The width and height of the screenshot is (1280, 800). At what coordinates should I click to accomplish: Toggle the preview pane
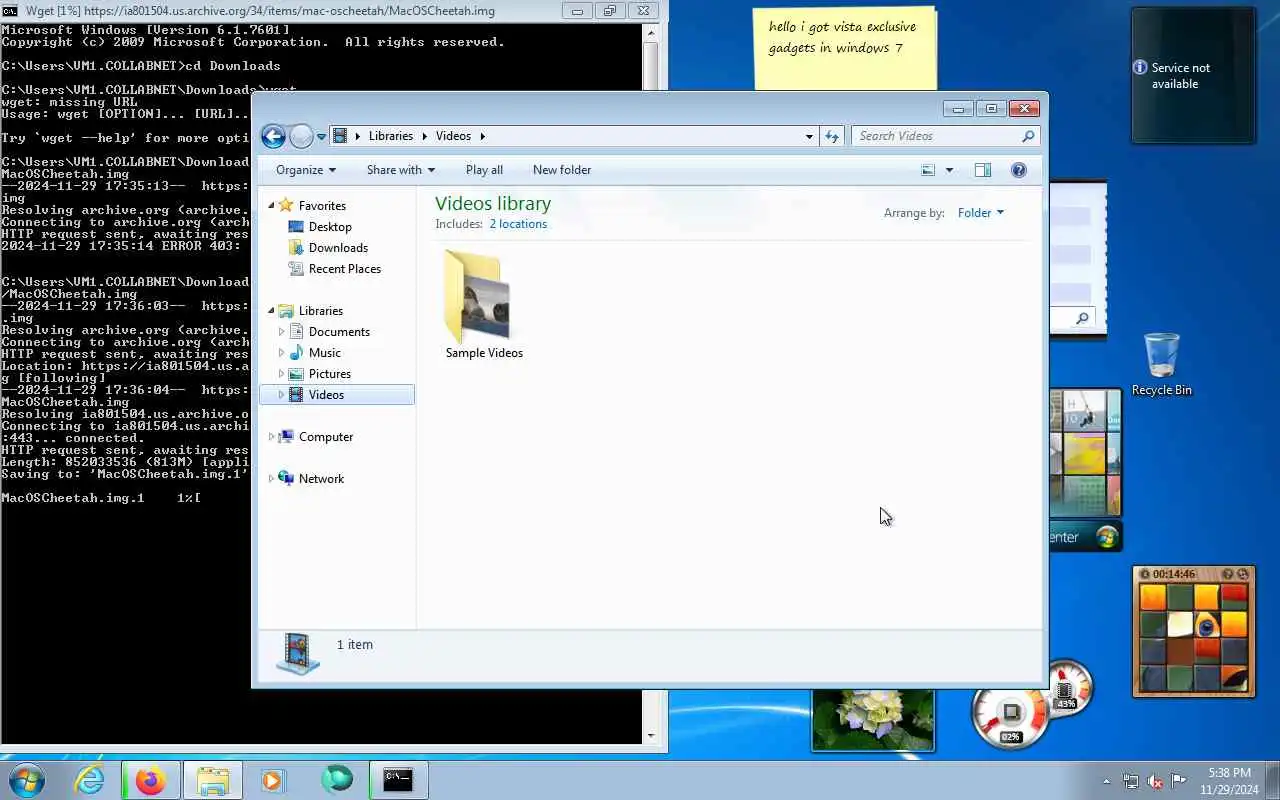tap(983, 170)
